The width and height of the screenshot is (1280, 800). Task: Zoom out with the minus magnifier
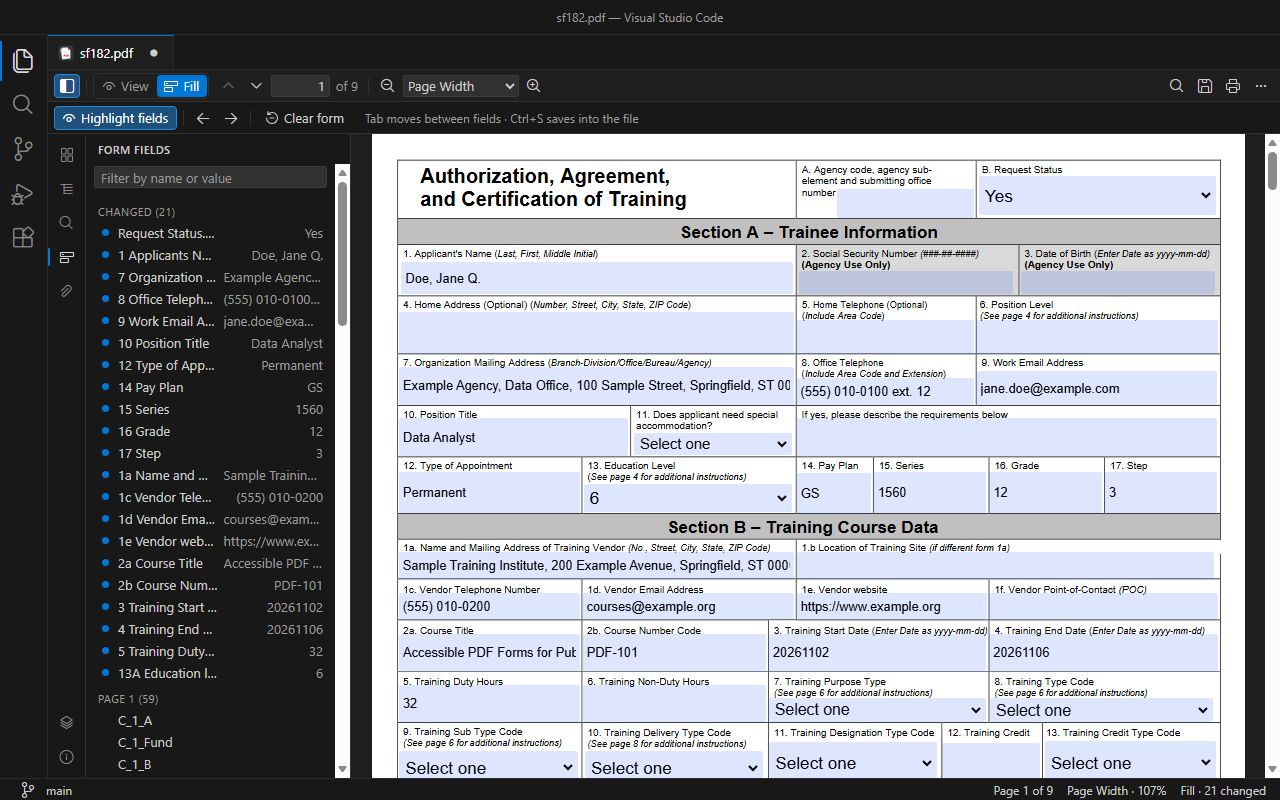pyautogui.click(x=388, y=86)
